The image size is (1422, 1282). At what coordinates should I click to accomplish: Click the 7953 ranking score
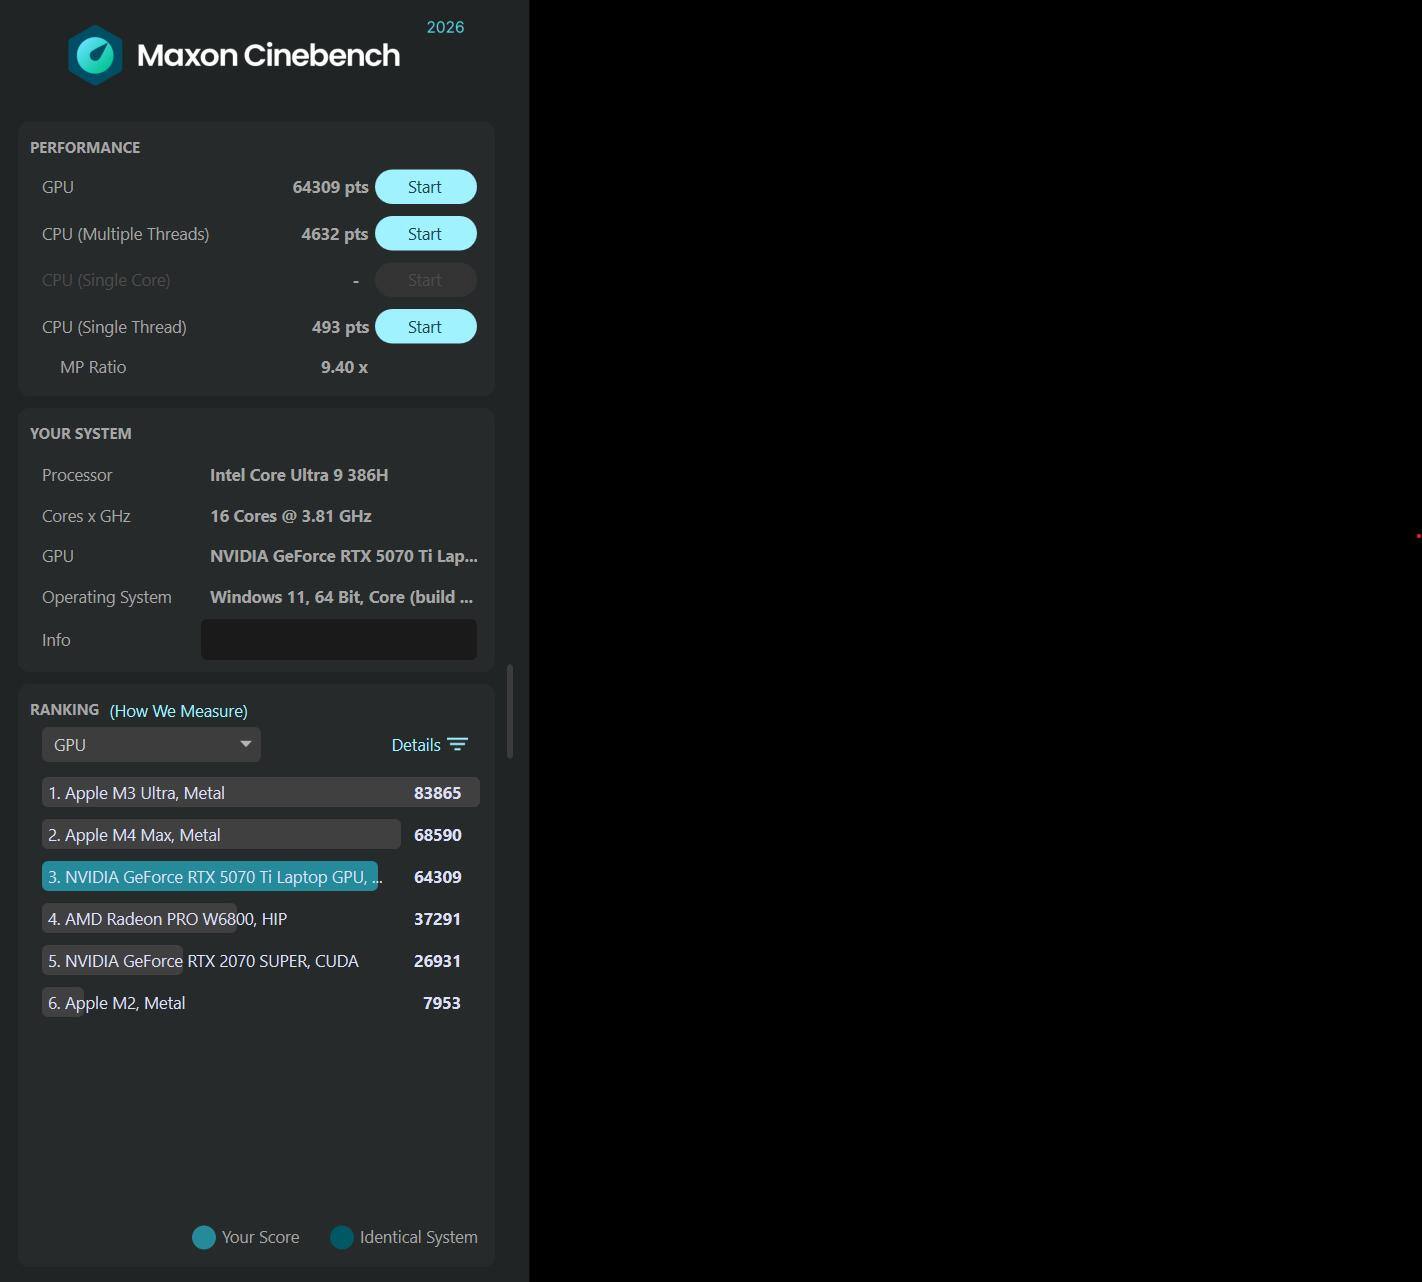[442, 1003]
